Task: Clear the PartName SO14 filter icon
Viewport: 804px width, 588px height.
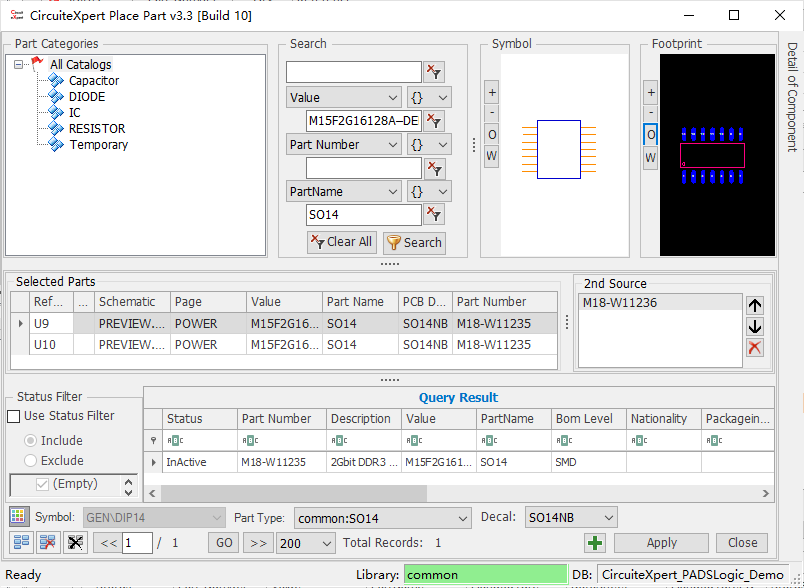Action: [x=434, y=215]
